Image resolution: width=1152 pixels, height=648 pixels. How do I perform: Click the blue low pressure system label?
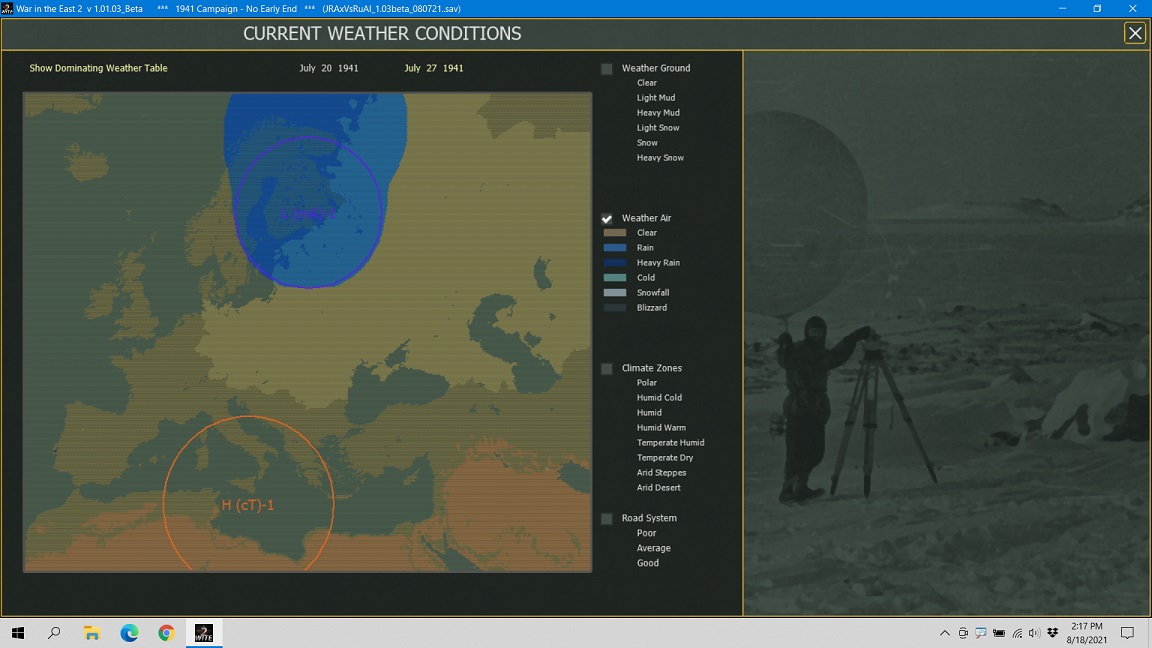(308, 215)
